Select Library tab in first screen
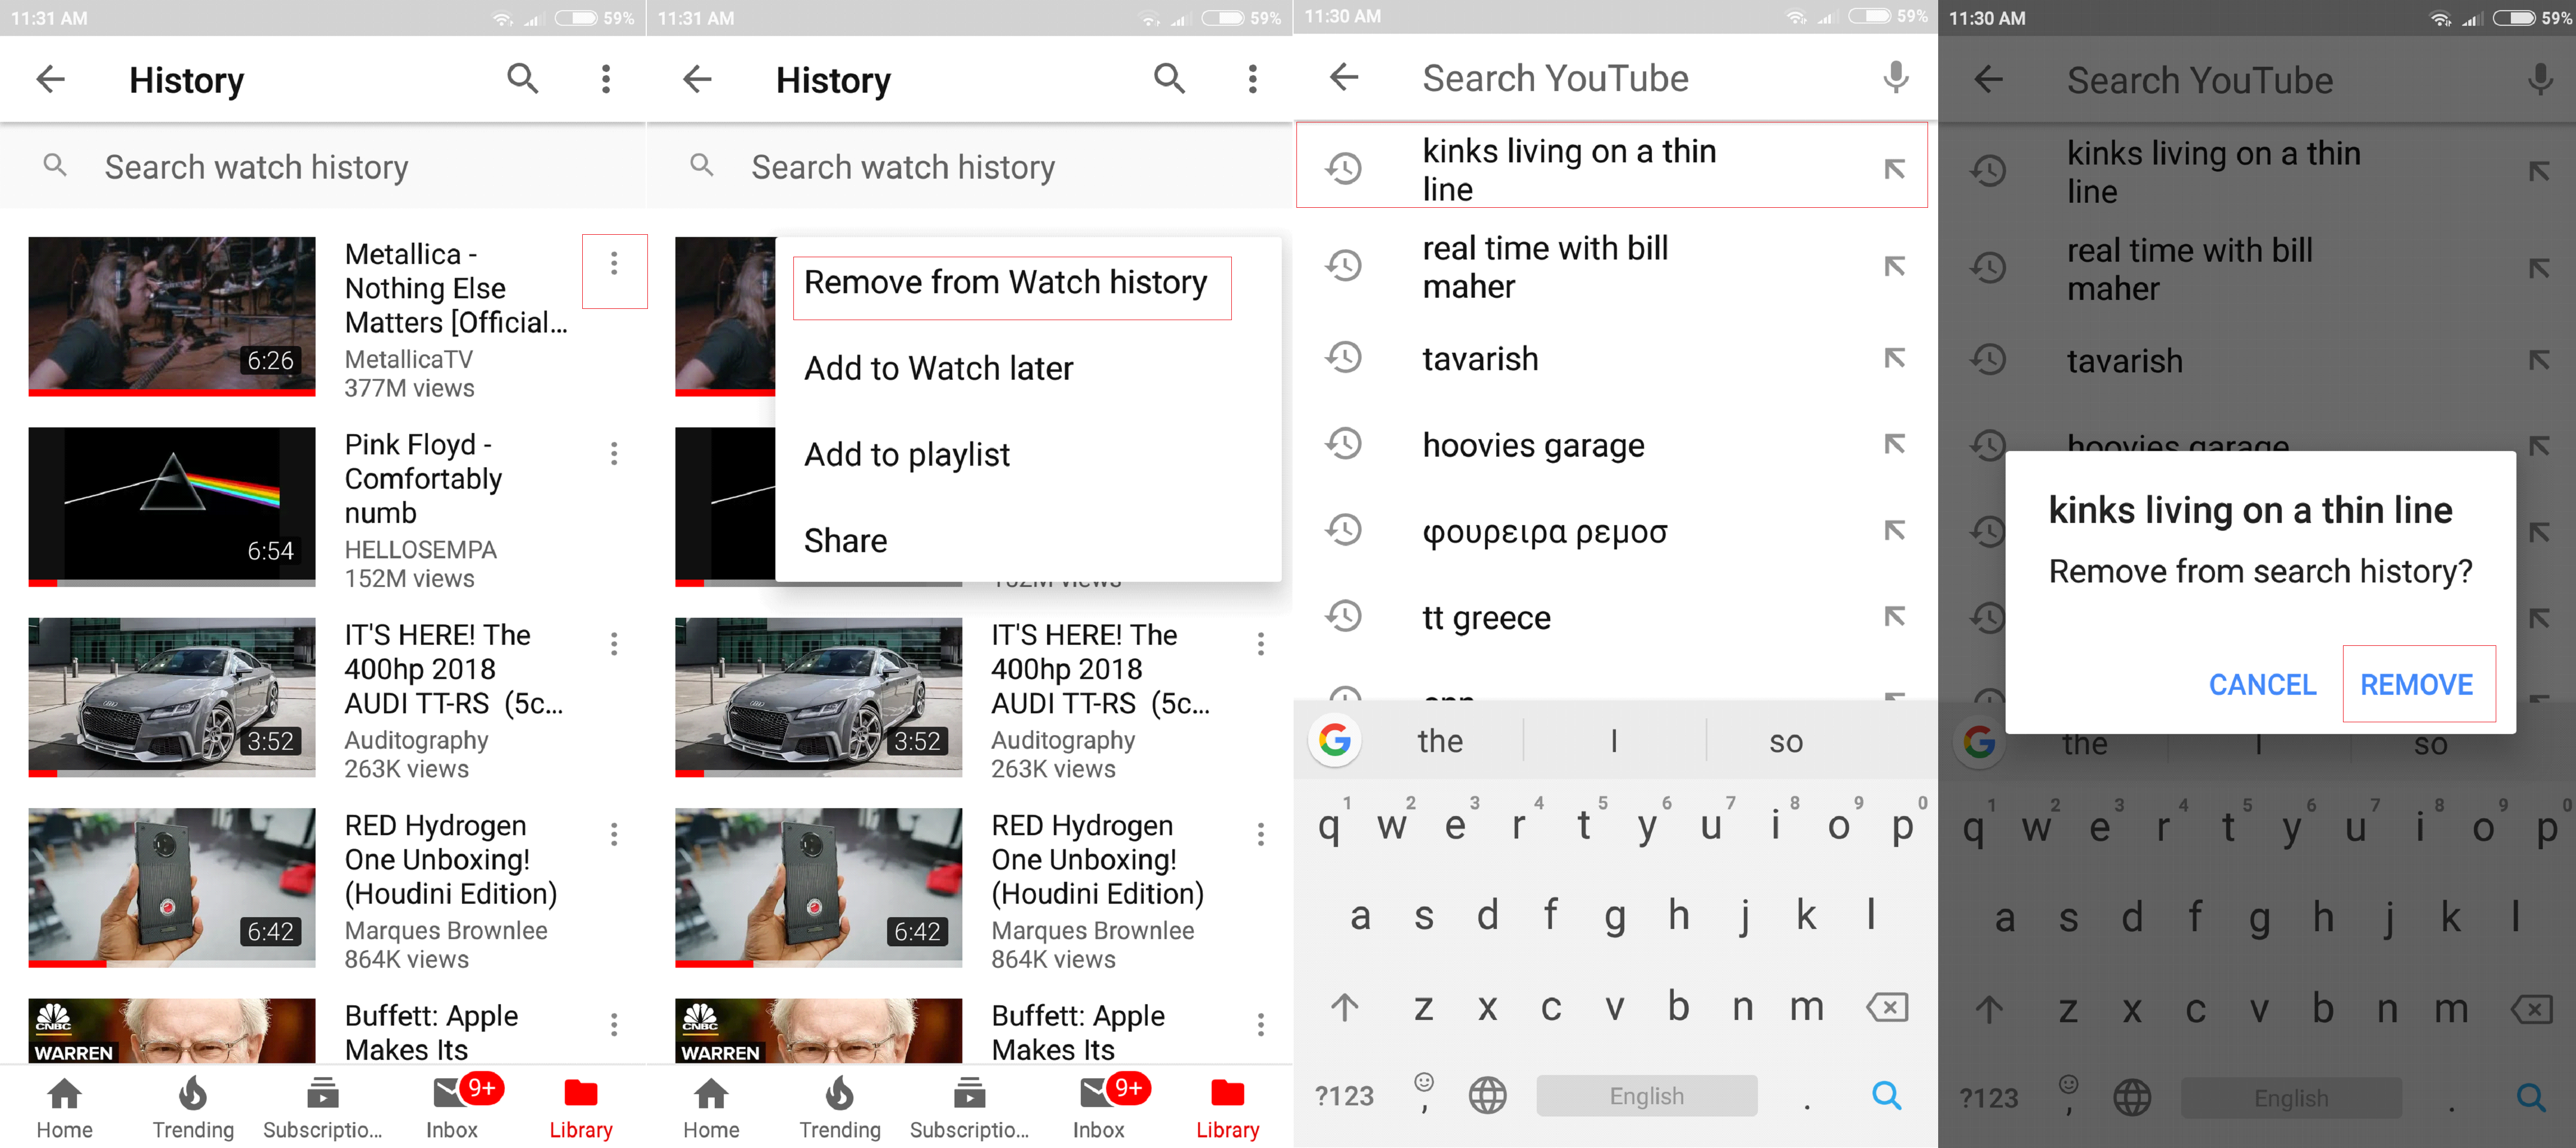 click(x=581, y=1108)
